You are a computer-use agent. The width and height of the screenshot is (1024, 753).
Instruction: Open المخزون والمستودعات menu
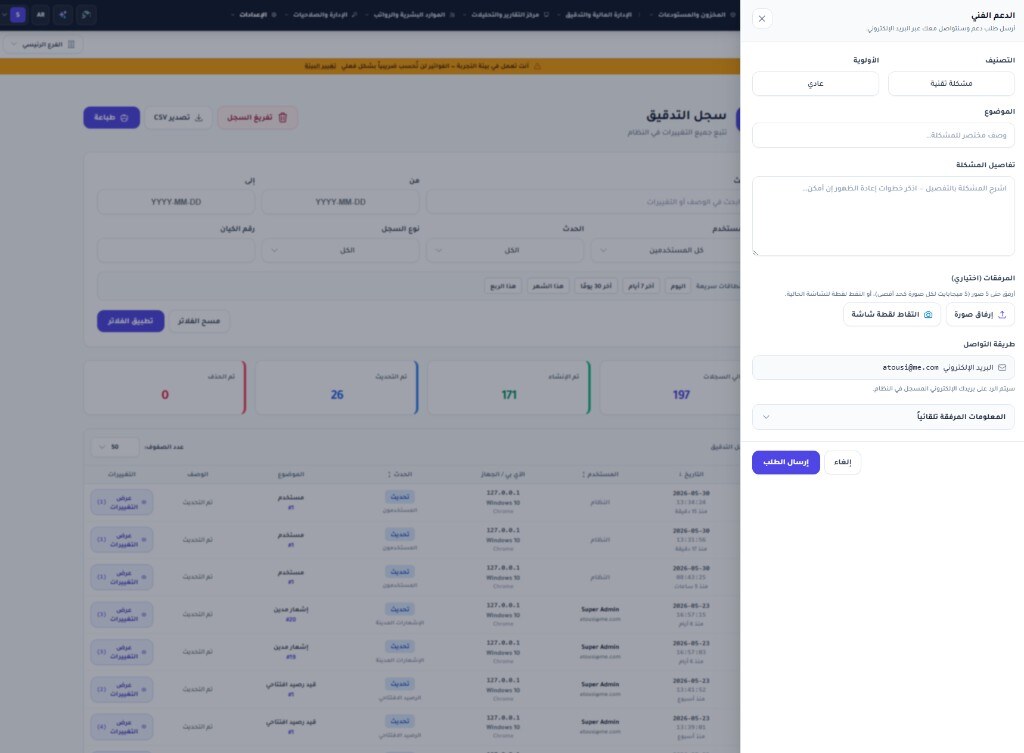point(692,14)
